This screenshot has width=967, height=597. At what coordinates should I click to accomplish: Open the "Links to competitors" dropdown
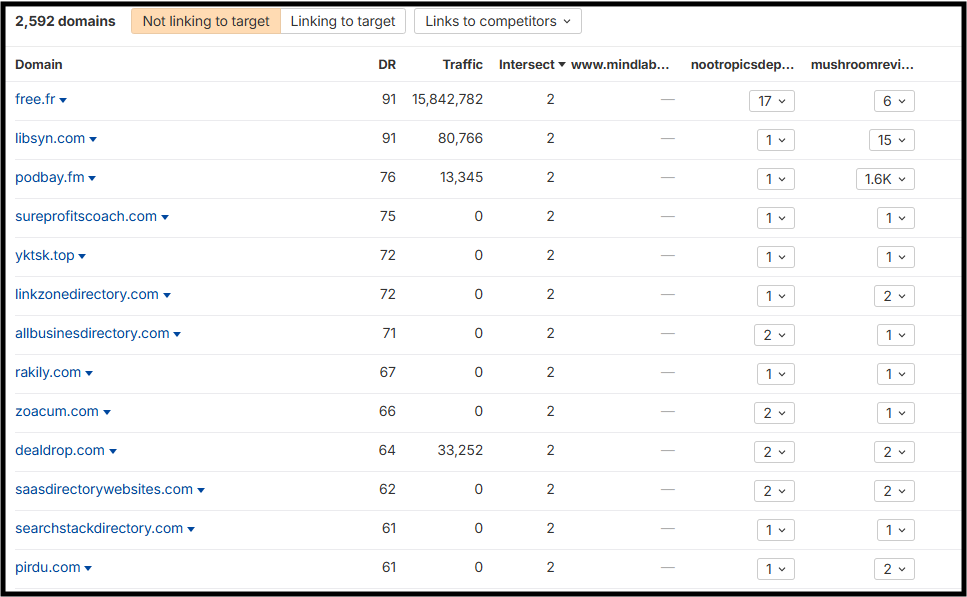click(497, 20)
